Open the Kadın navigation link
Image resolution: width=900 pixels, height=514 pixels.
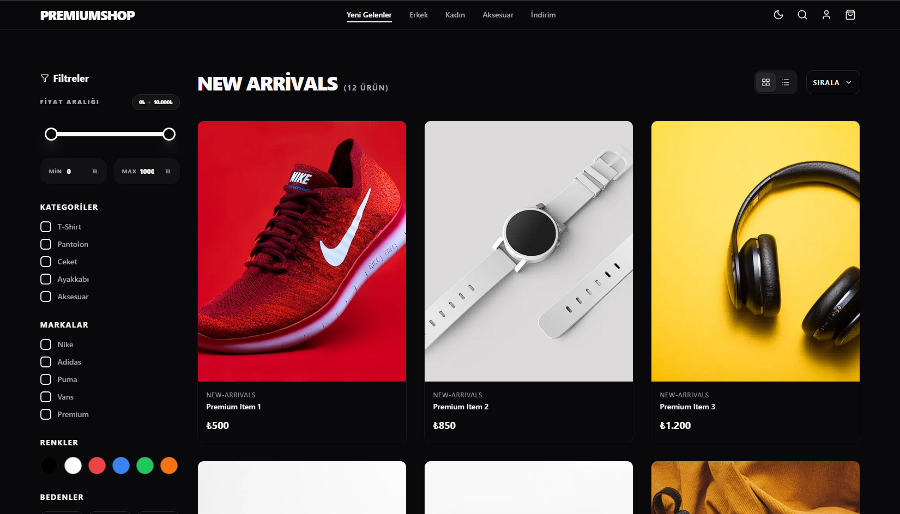pyautogui.click(x=455, y=15)
